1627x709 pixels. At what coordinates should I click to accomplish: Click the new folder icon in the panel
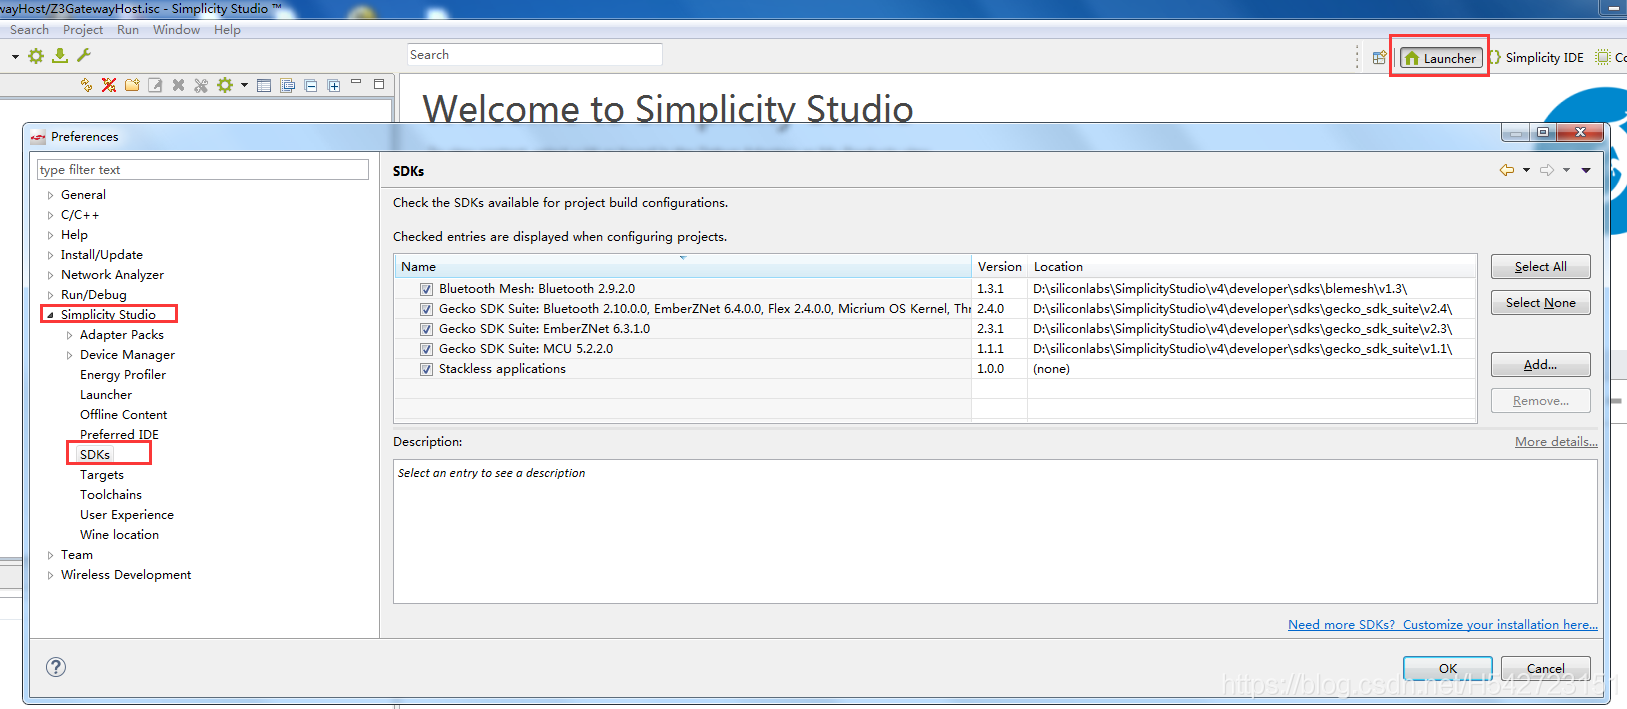coord(132,85)
